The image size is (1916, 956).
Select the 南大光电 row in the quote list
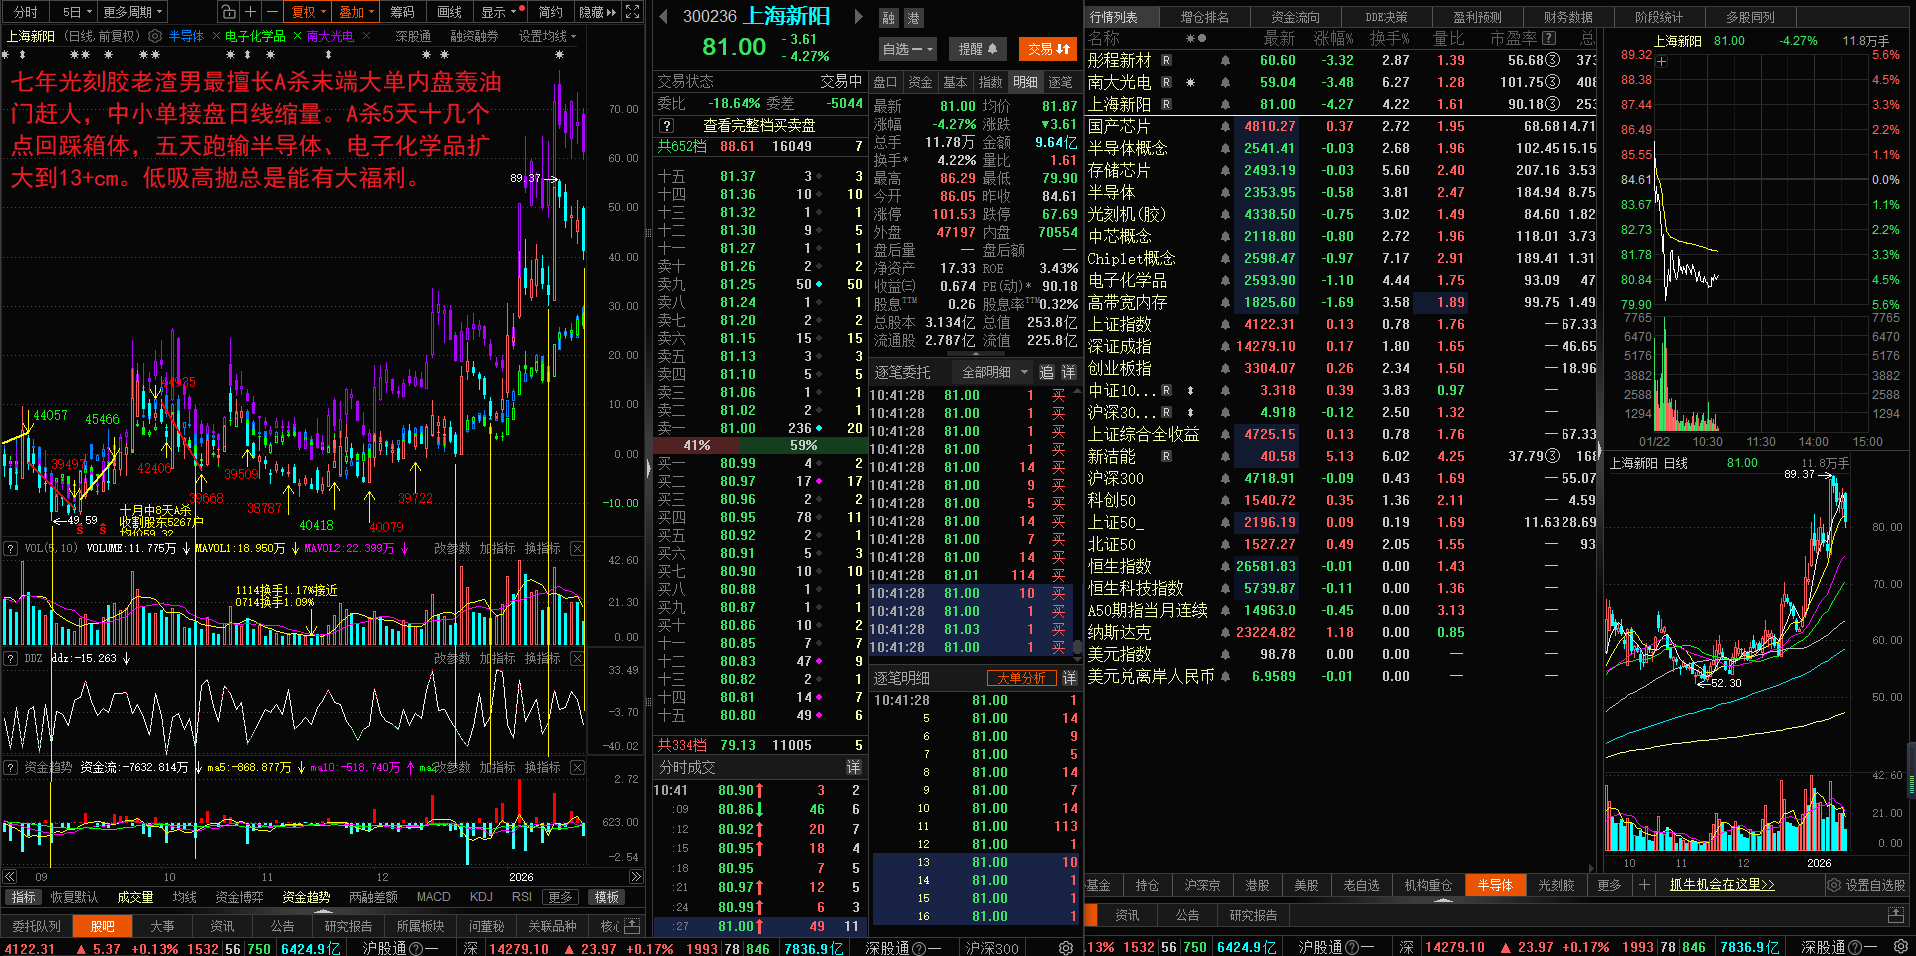tap(1340, 82)
